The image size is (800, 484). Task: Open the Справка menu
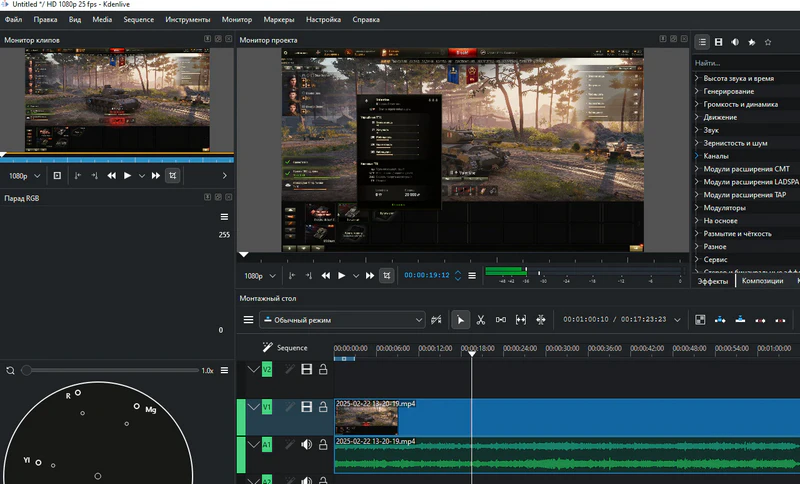(x=366, y=19)
